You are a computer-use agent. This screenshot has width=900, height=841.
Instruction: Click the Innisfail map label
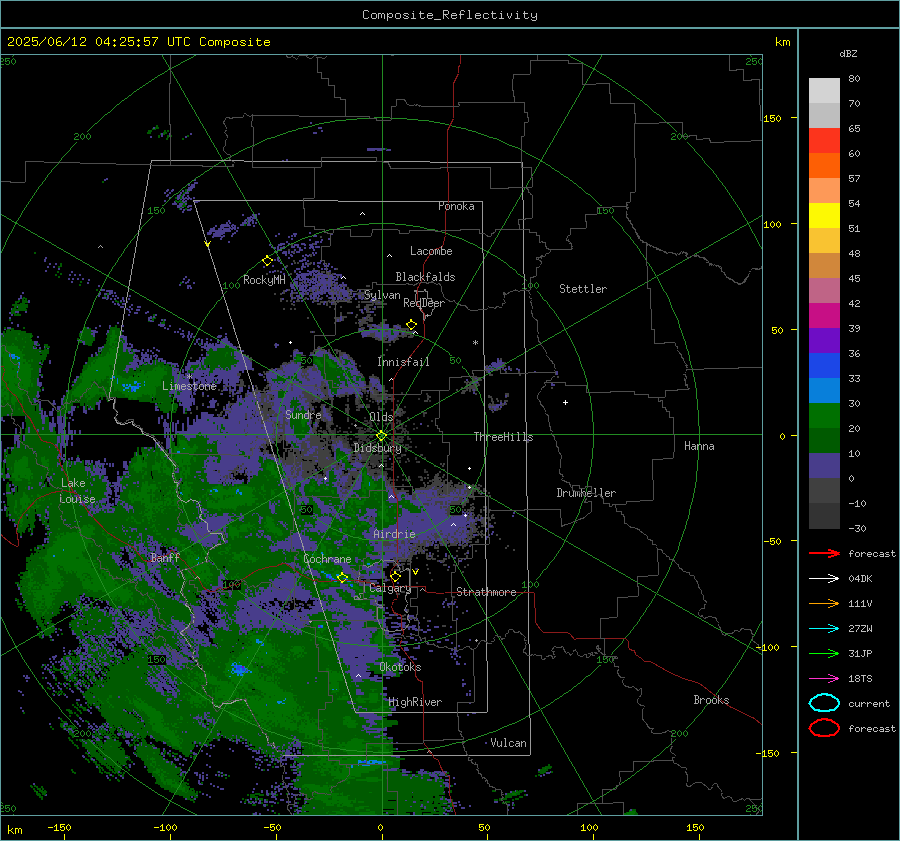click(x=403, y=362)
